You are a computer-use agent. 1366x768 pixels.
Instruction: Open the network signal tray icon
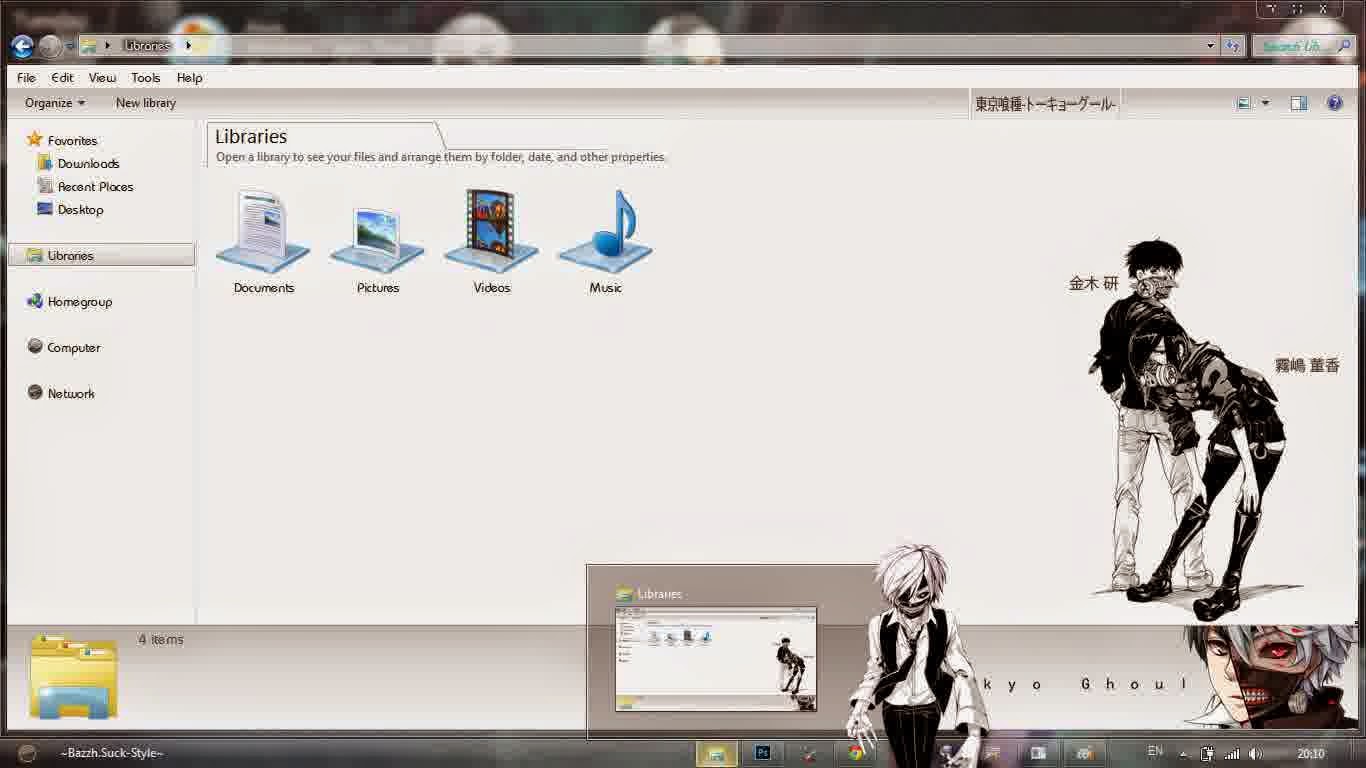1232,754
